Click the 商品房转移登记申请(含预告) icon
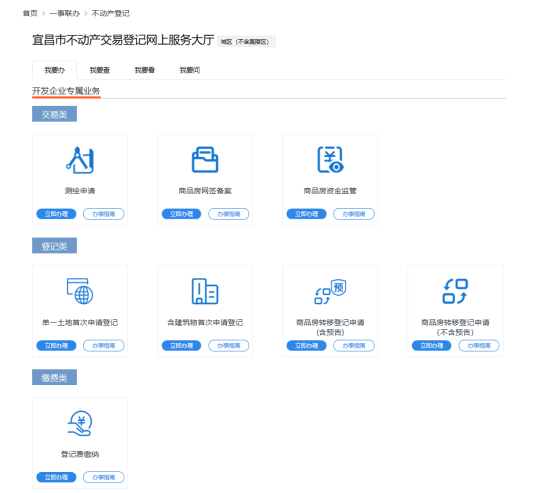The width and height of the screenshot is (554, 493). (330, 291)
